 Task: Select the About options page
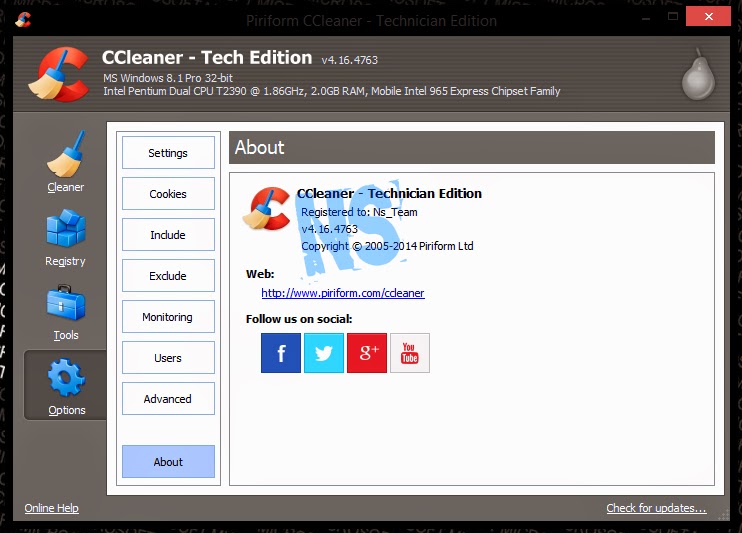168,462
